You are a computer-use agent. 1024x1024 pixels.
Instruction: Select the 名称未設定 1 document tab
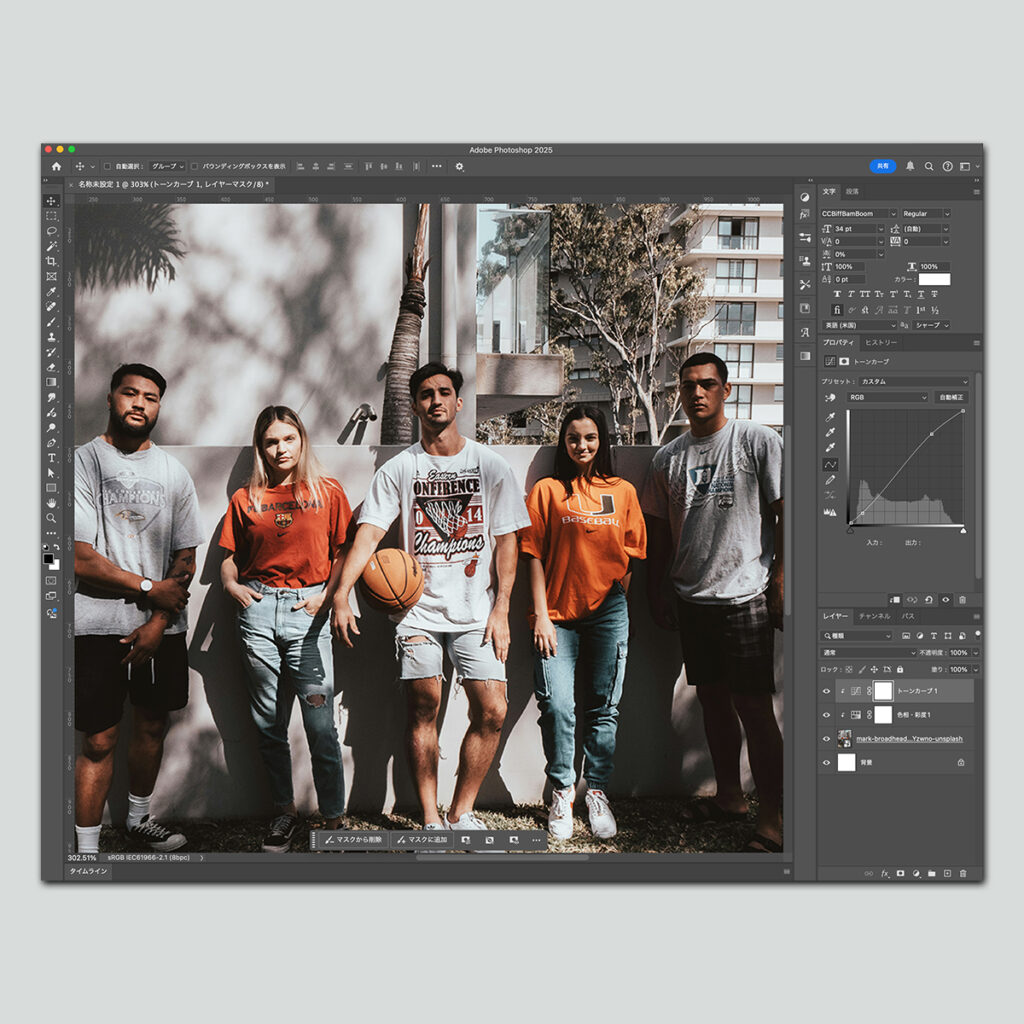pos(174,184)
